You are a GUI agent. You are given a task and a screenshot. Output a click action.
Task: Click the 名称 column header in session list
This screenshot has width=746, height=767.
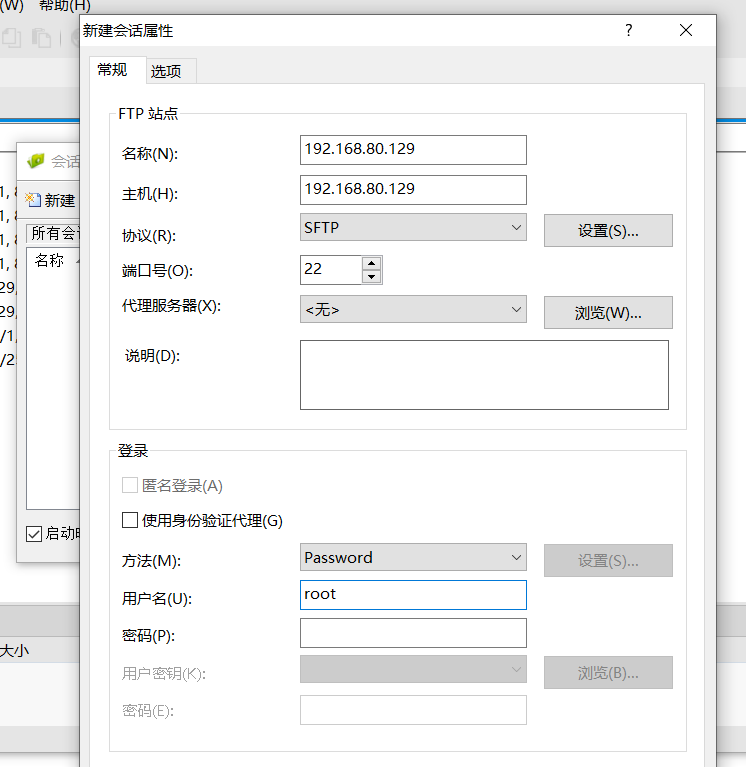click(x=49, y=260)
